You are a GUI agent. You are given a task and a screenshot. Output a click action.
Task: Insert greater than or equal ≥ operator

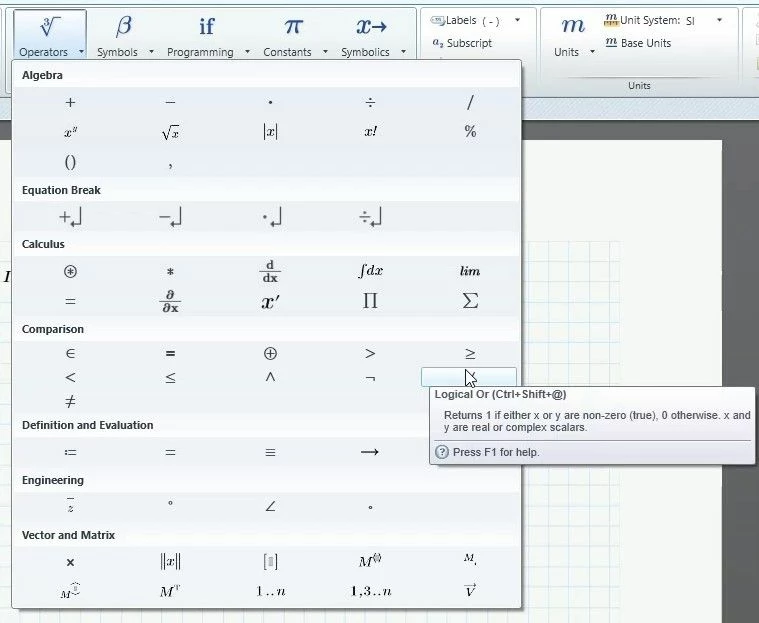click(x=470, y=353)
